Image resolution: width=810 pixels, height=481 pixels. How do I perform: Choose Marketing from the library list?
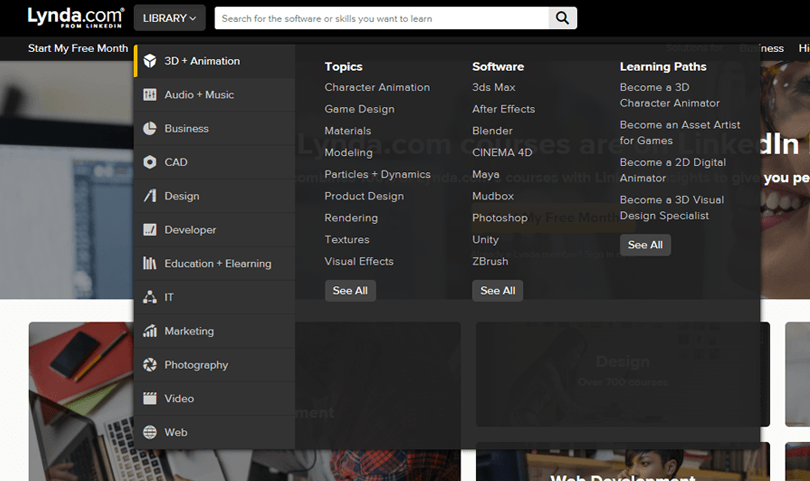click(x=189, y=331)
